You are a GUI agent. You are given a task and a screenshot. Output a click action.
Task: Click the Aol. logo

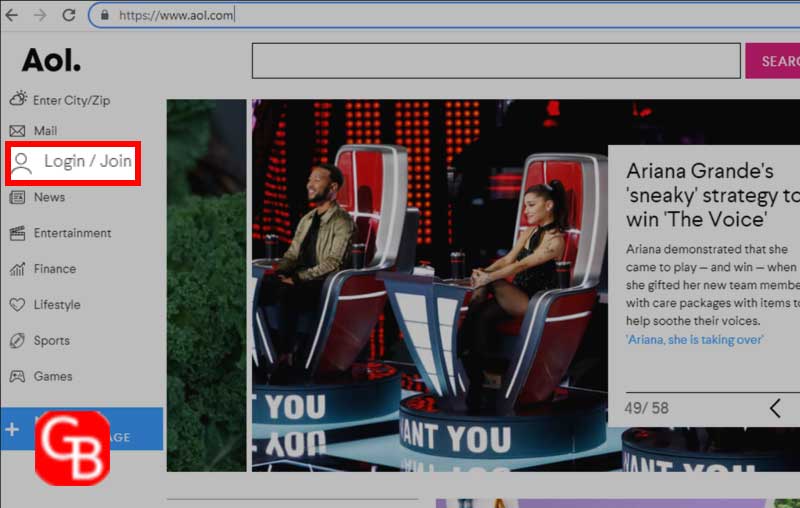[x=51, y=60]
